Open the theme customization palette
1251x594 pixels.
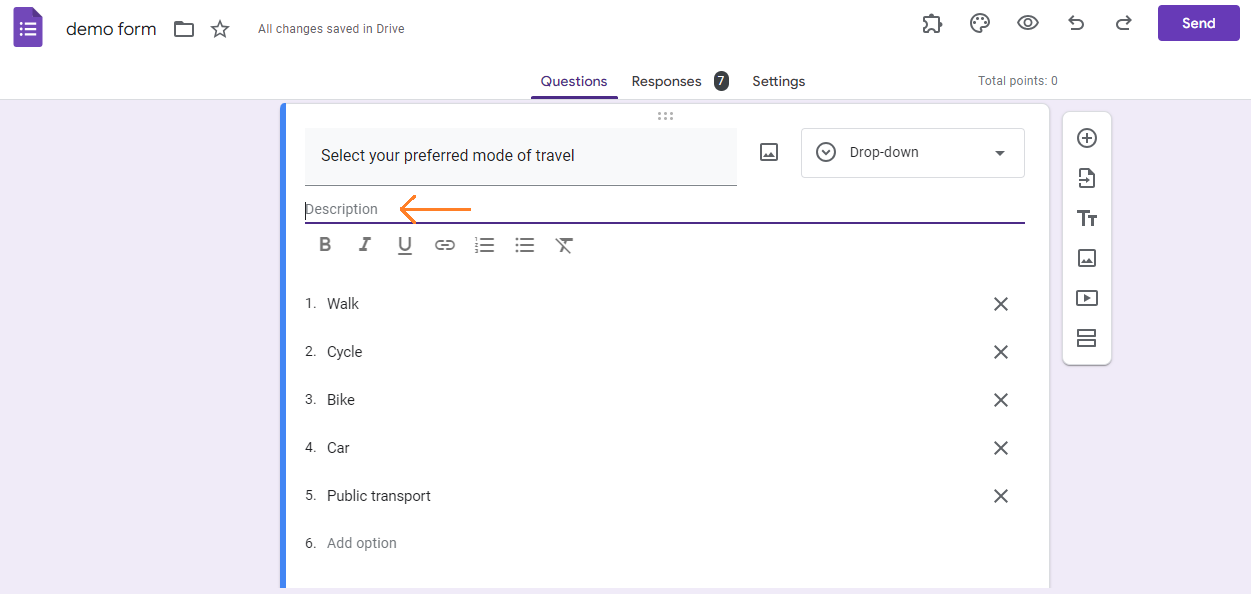(x=979, y=23)
